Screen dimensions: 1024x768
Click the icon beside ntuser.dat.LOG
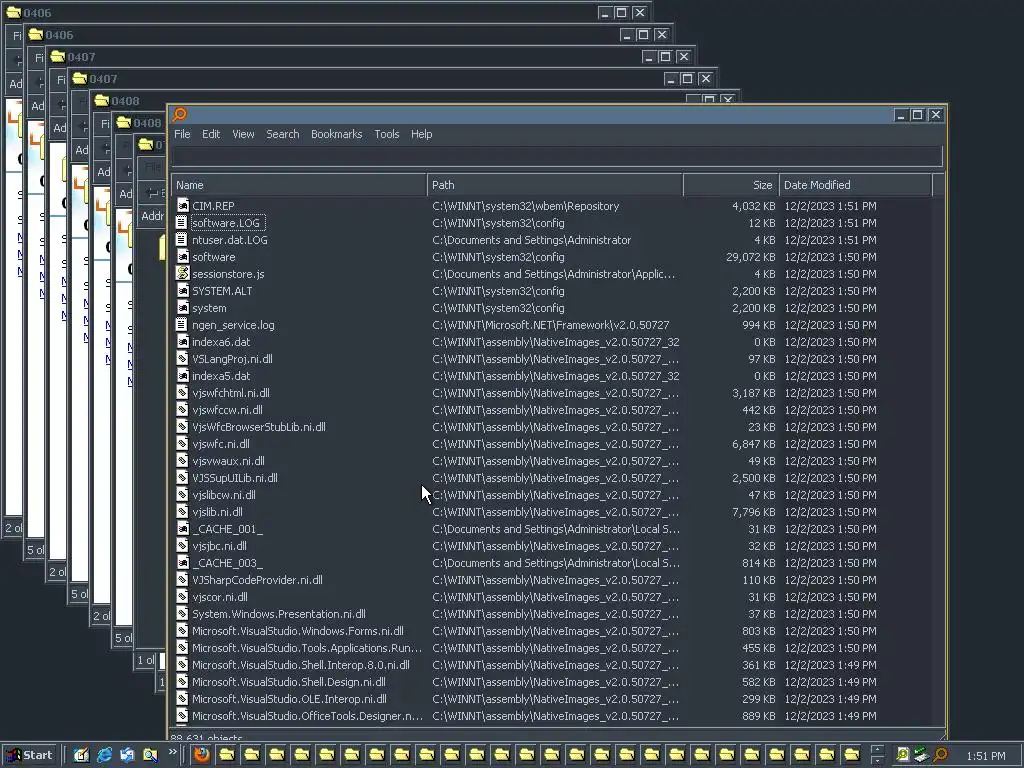183,240
